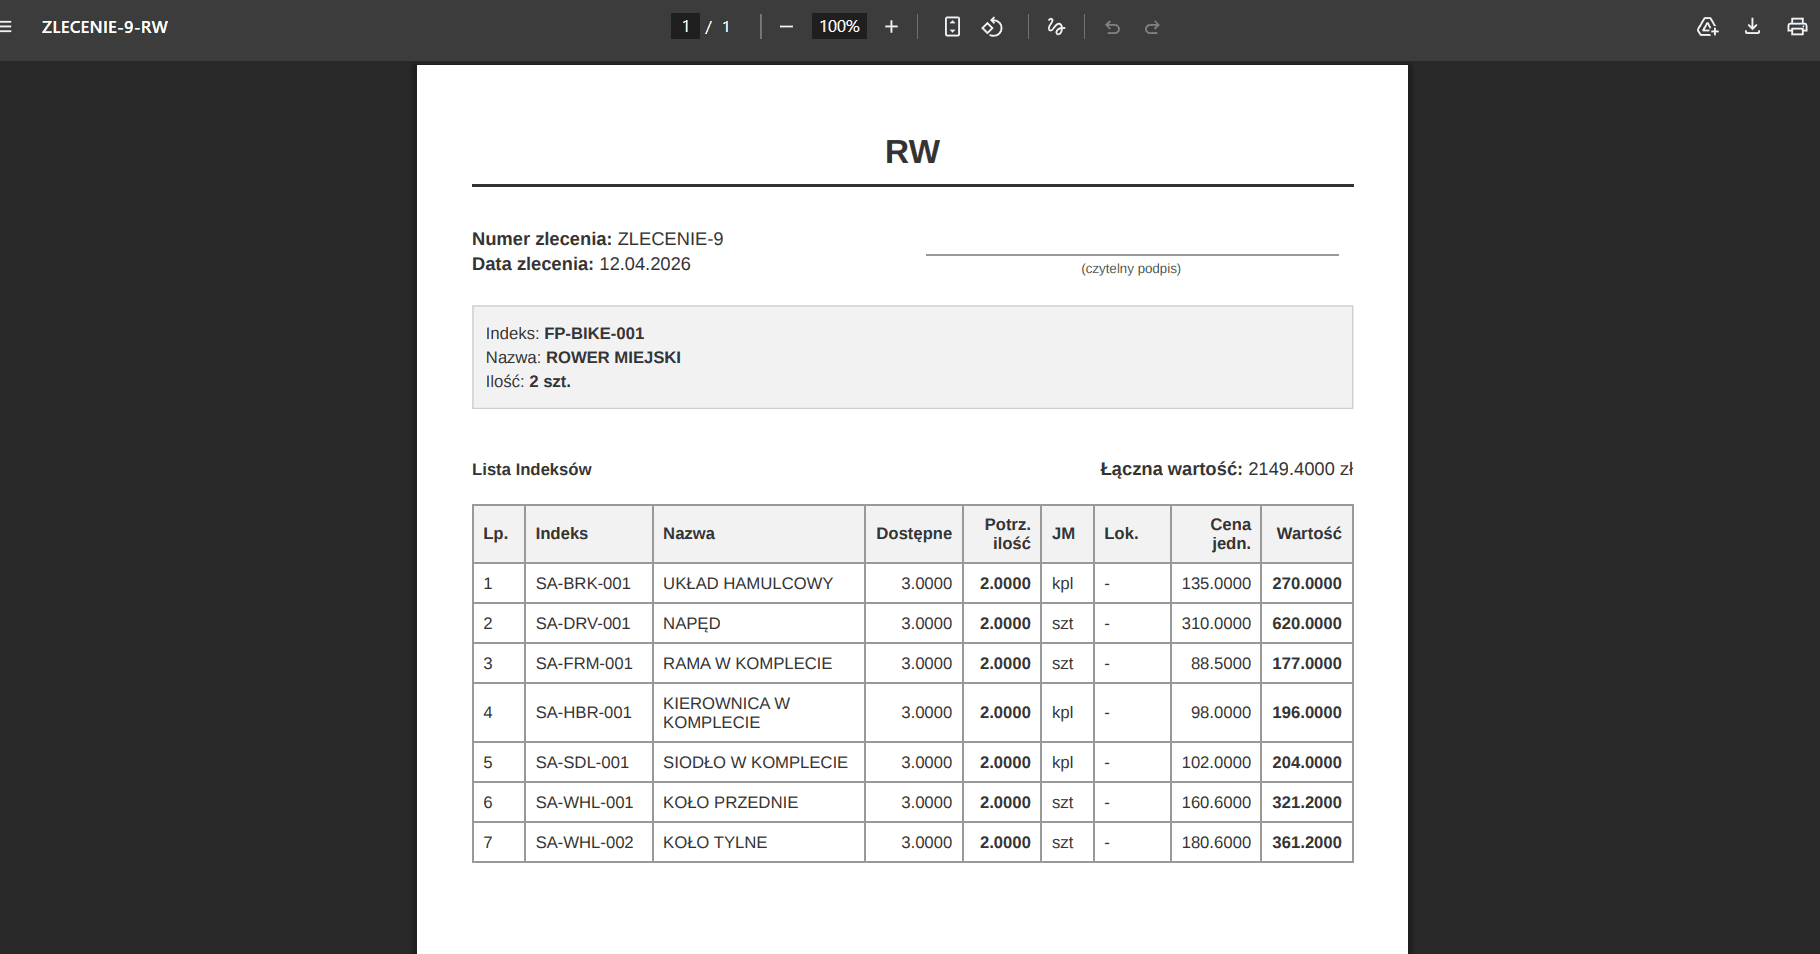Screen dimensions: 1820x954
Task: Click the FP-BIKE-001 index text
Action: [x=594, y=333]
